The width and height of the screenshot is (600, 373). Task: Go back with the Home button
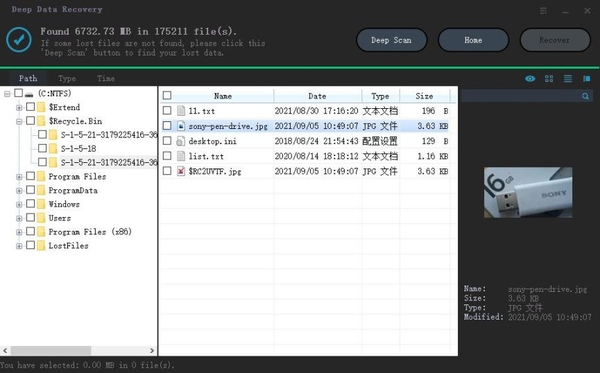point(473,40)
